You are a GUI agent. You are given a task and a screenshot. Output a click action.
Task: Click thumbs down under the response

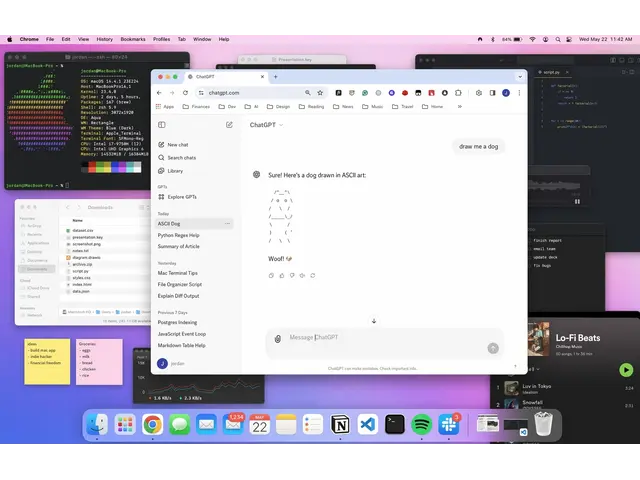click(x=292, y=274)
